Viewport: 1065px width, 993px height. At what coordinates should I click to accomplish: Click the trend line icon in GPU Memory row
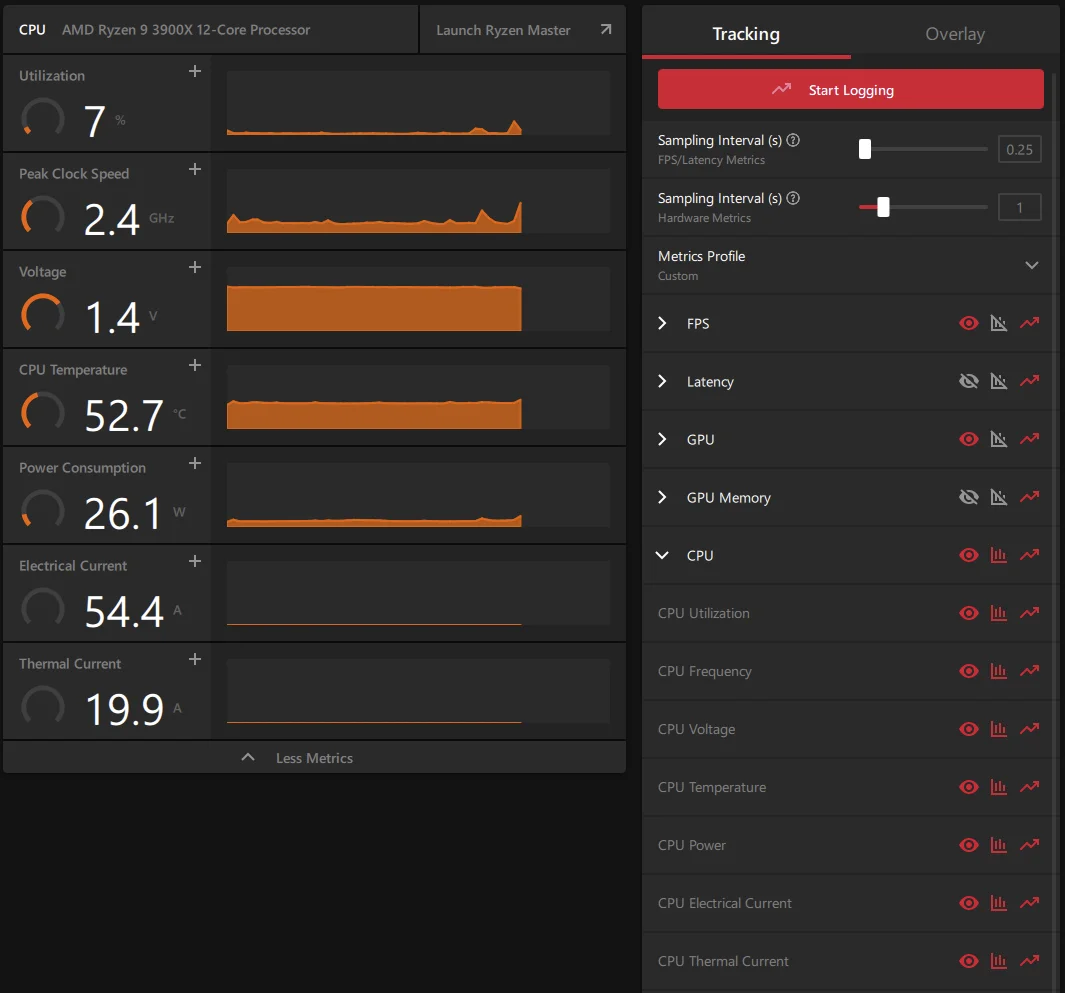coord(1030,497)
